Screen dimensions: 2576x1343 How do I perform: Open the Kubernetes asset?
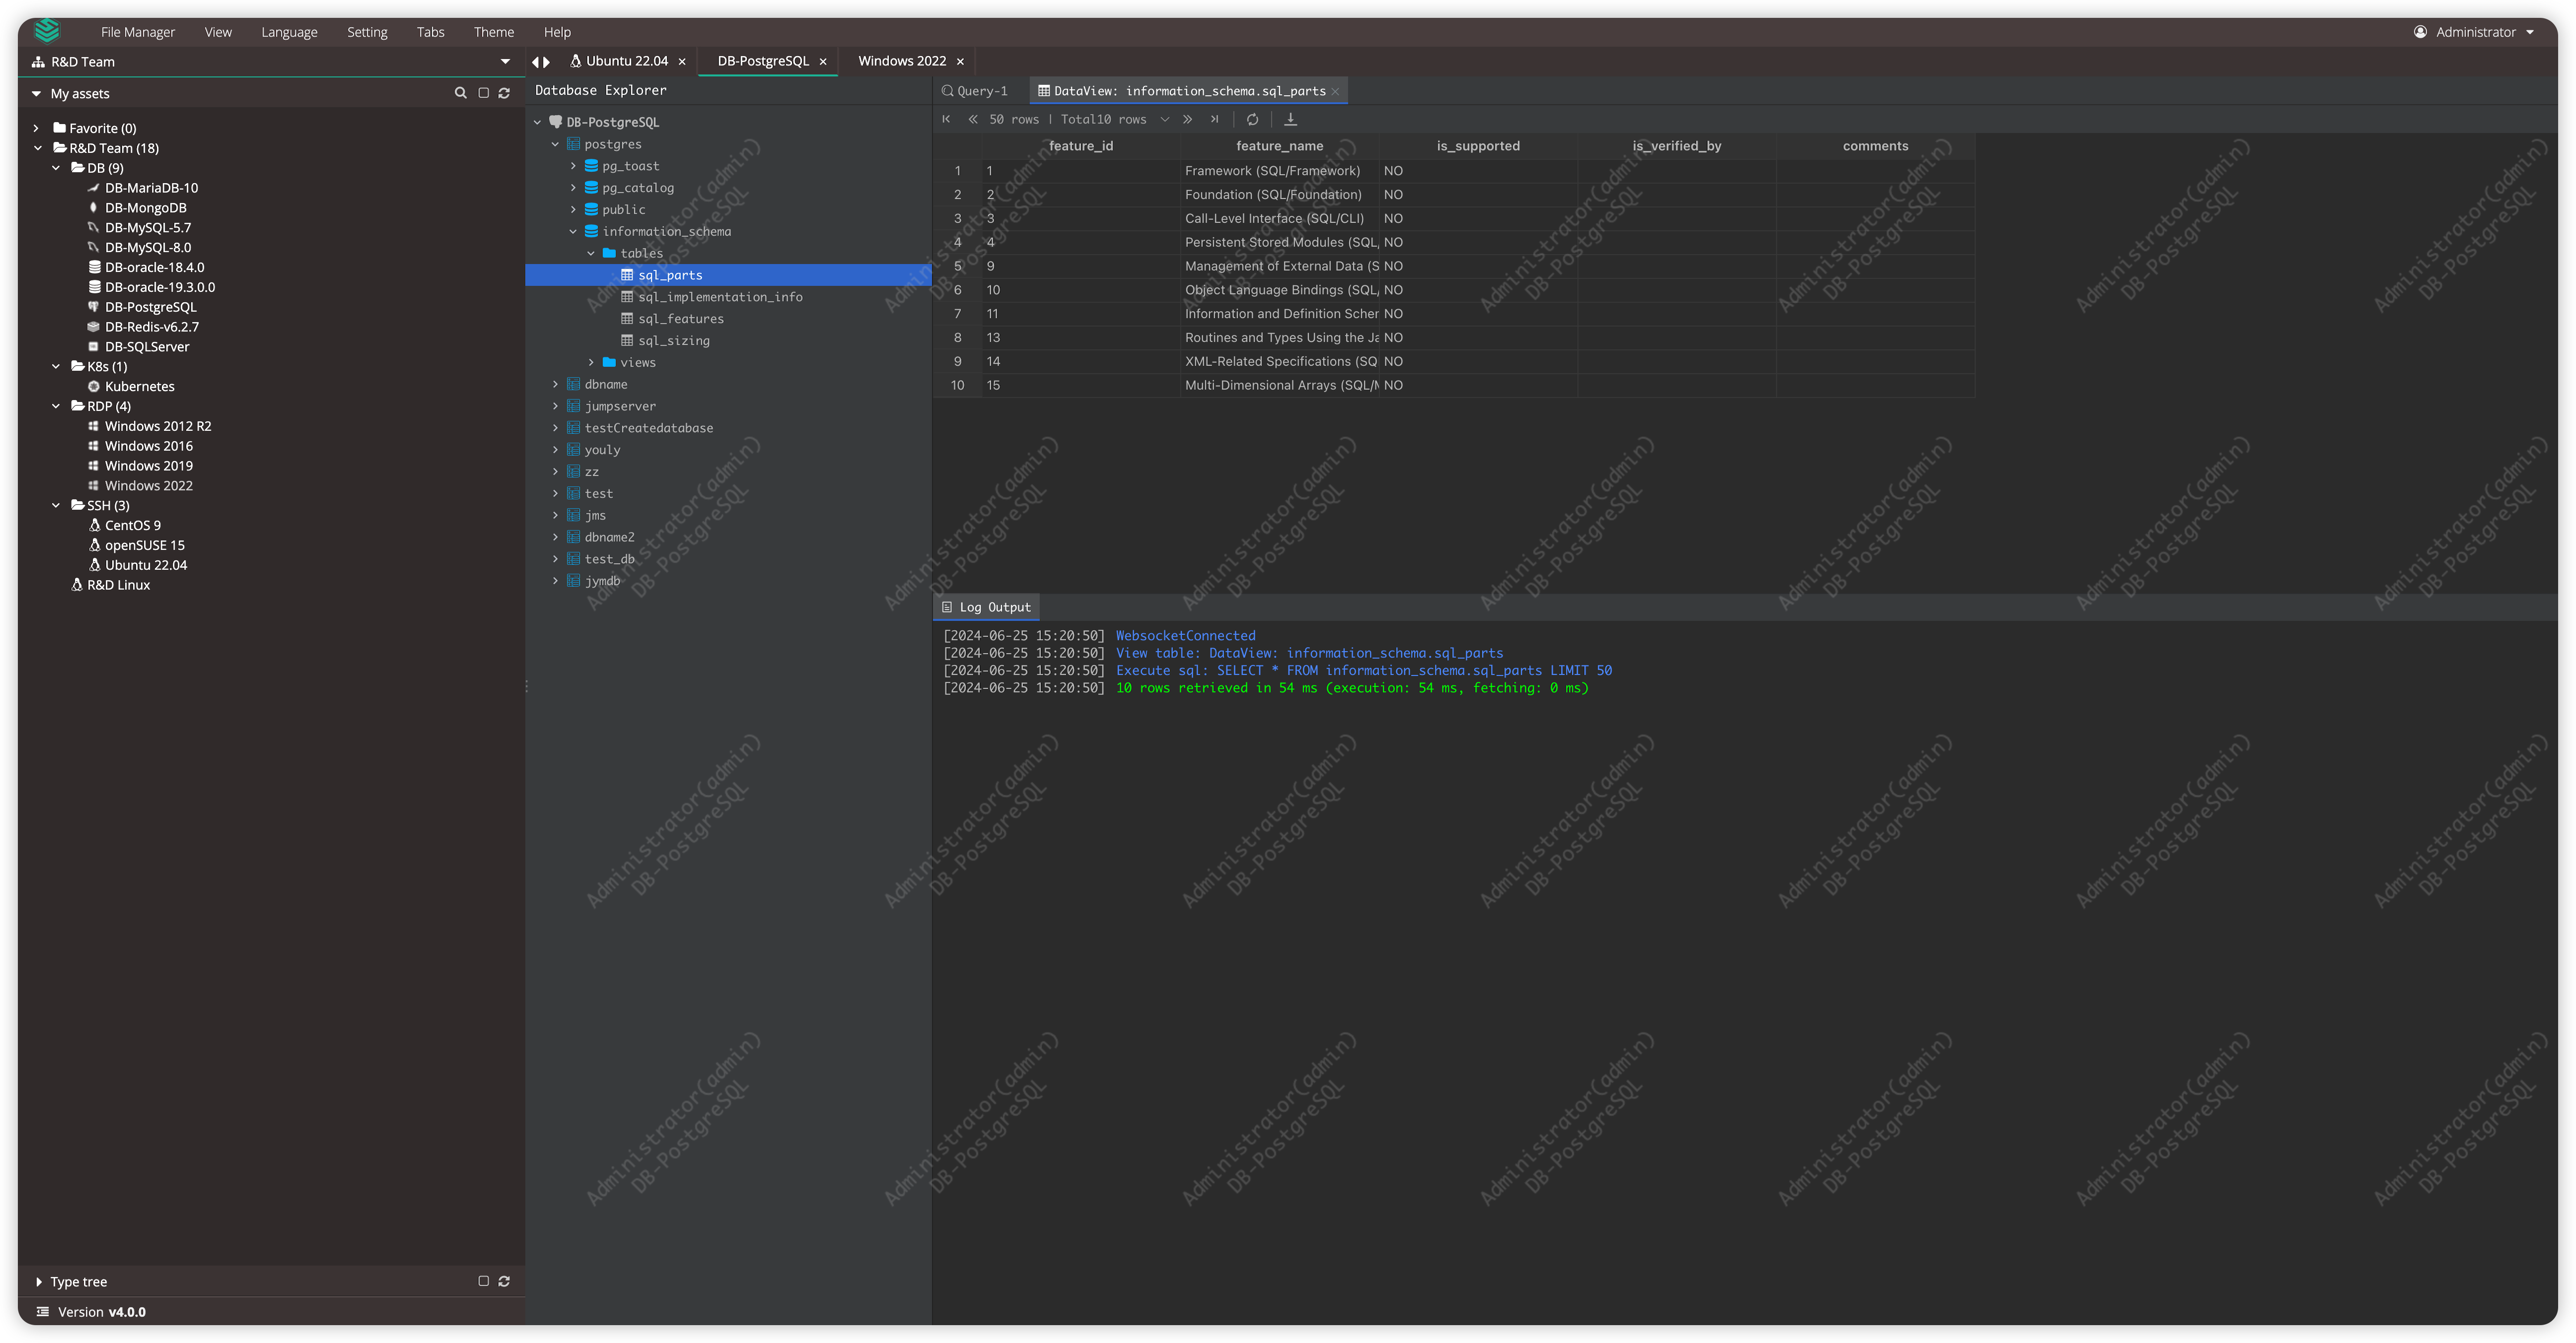coord(139,386)
